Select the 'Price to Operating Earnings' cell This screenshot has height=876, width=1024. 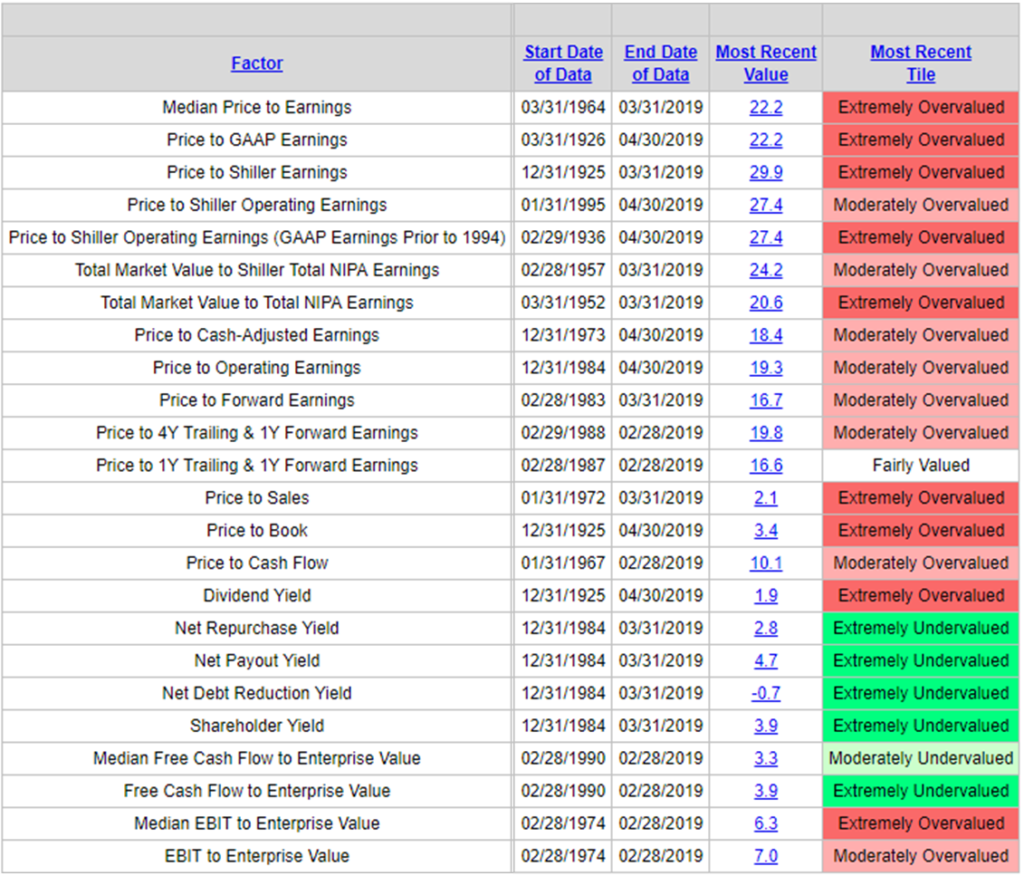257,368
